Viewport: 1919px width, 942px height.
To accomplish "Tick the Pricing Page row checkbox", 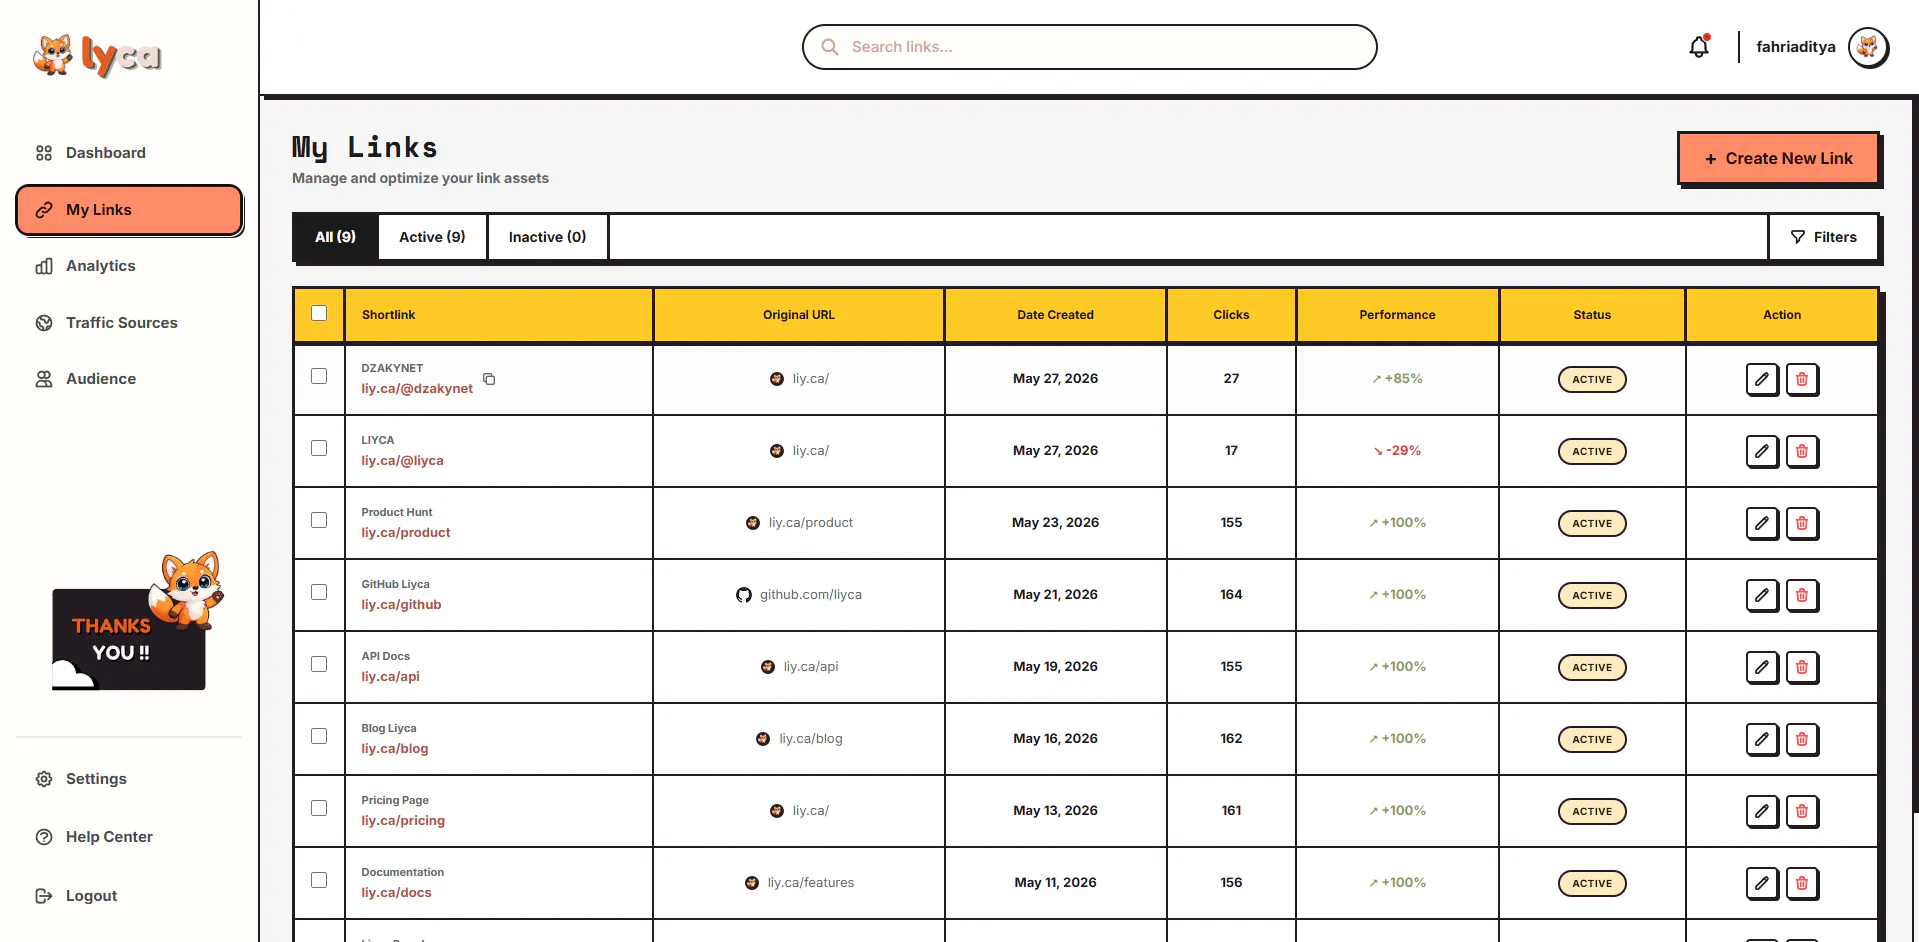I will click(319, 808).
